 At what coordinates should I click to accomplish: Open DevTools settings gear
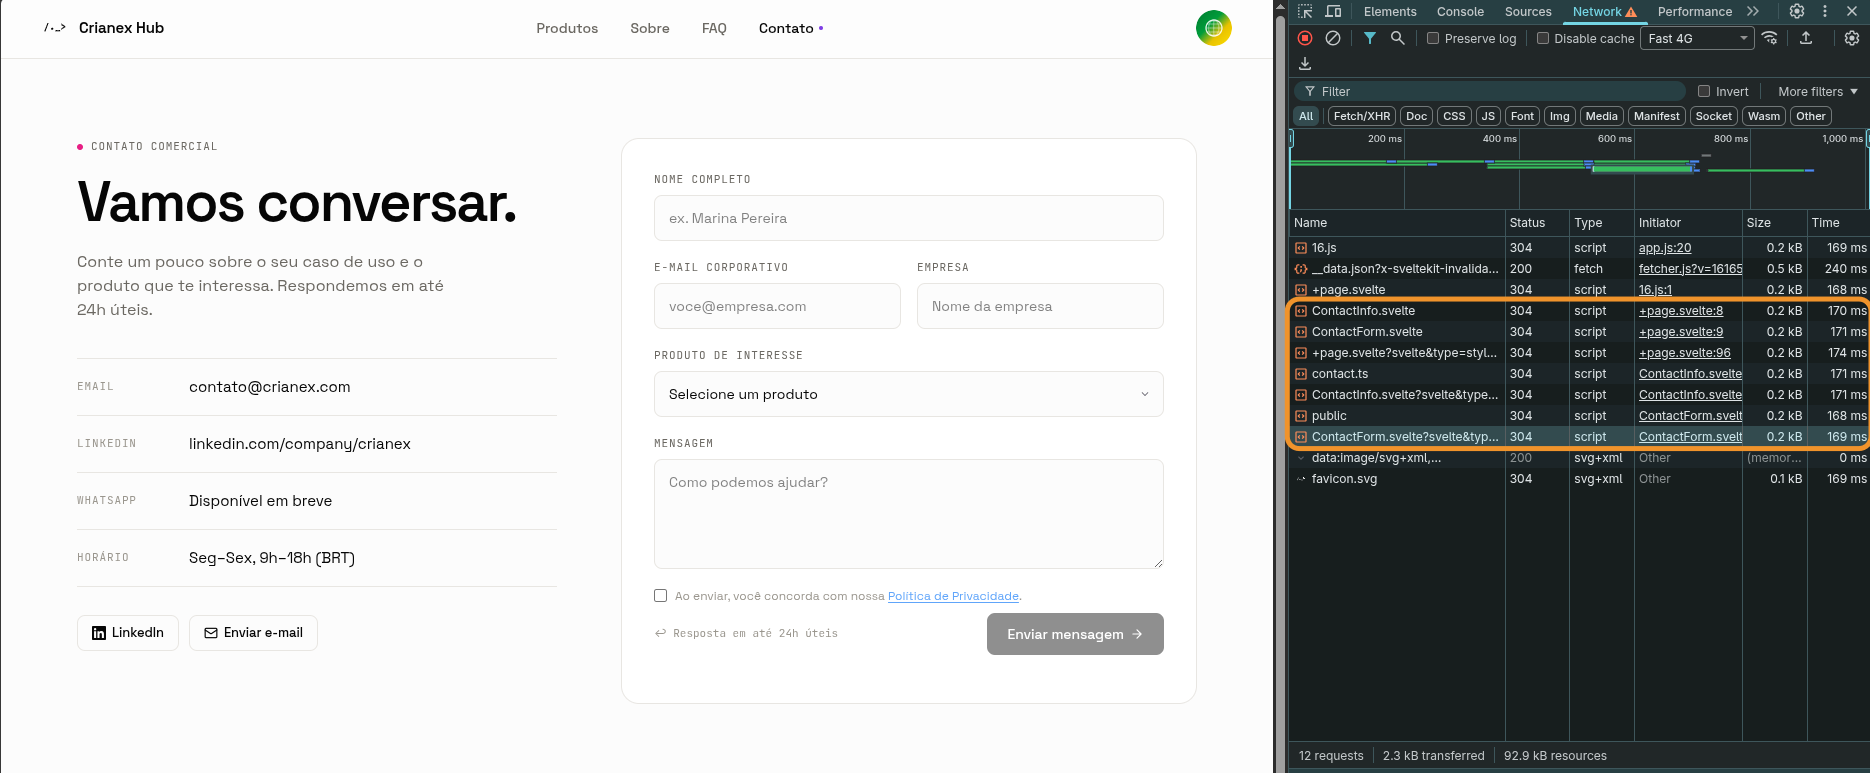pos(1797,11)
